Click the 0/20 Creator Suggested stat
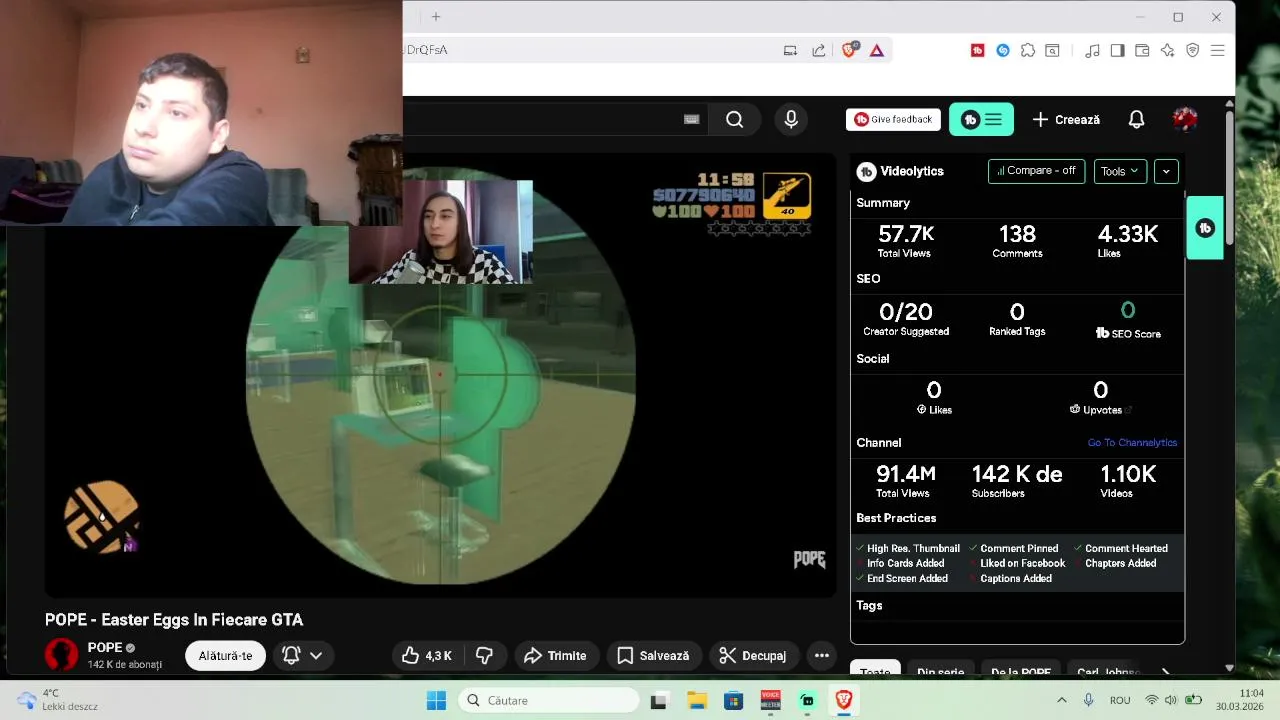The height and width of the screenshot is (720, 1280). click(x=906, y=319)
